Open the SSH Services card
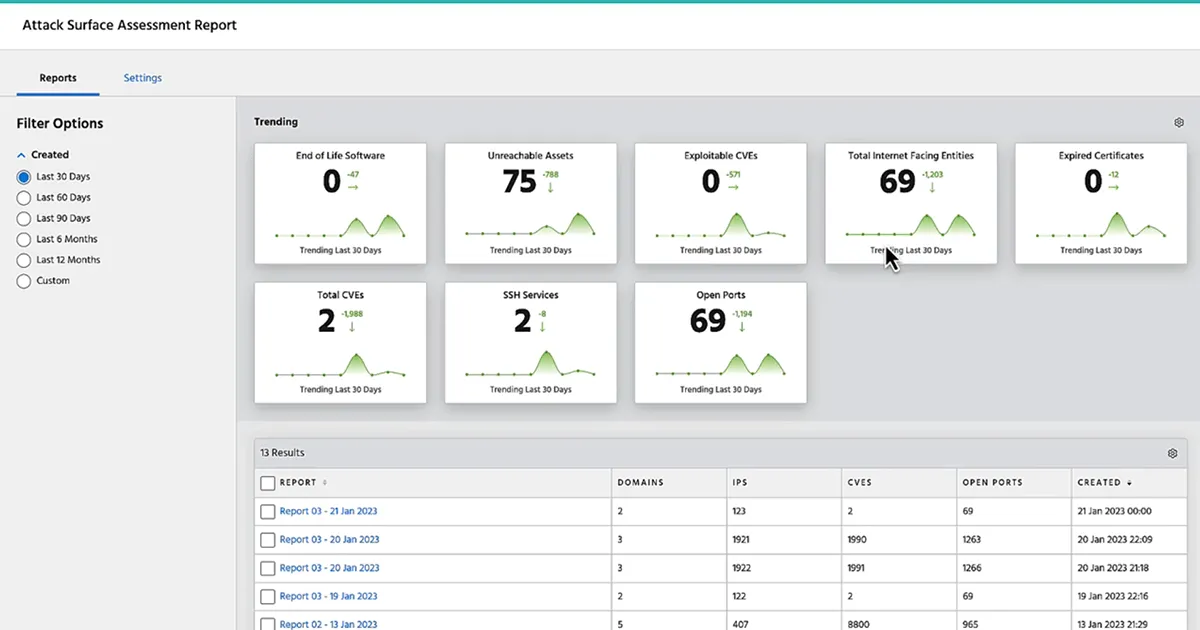 pos(530,343)
